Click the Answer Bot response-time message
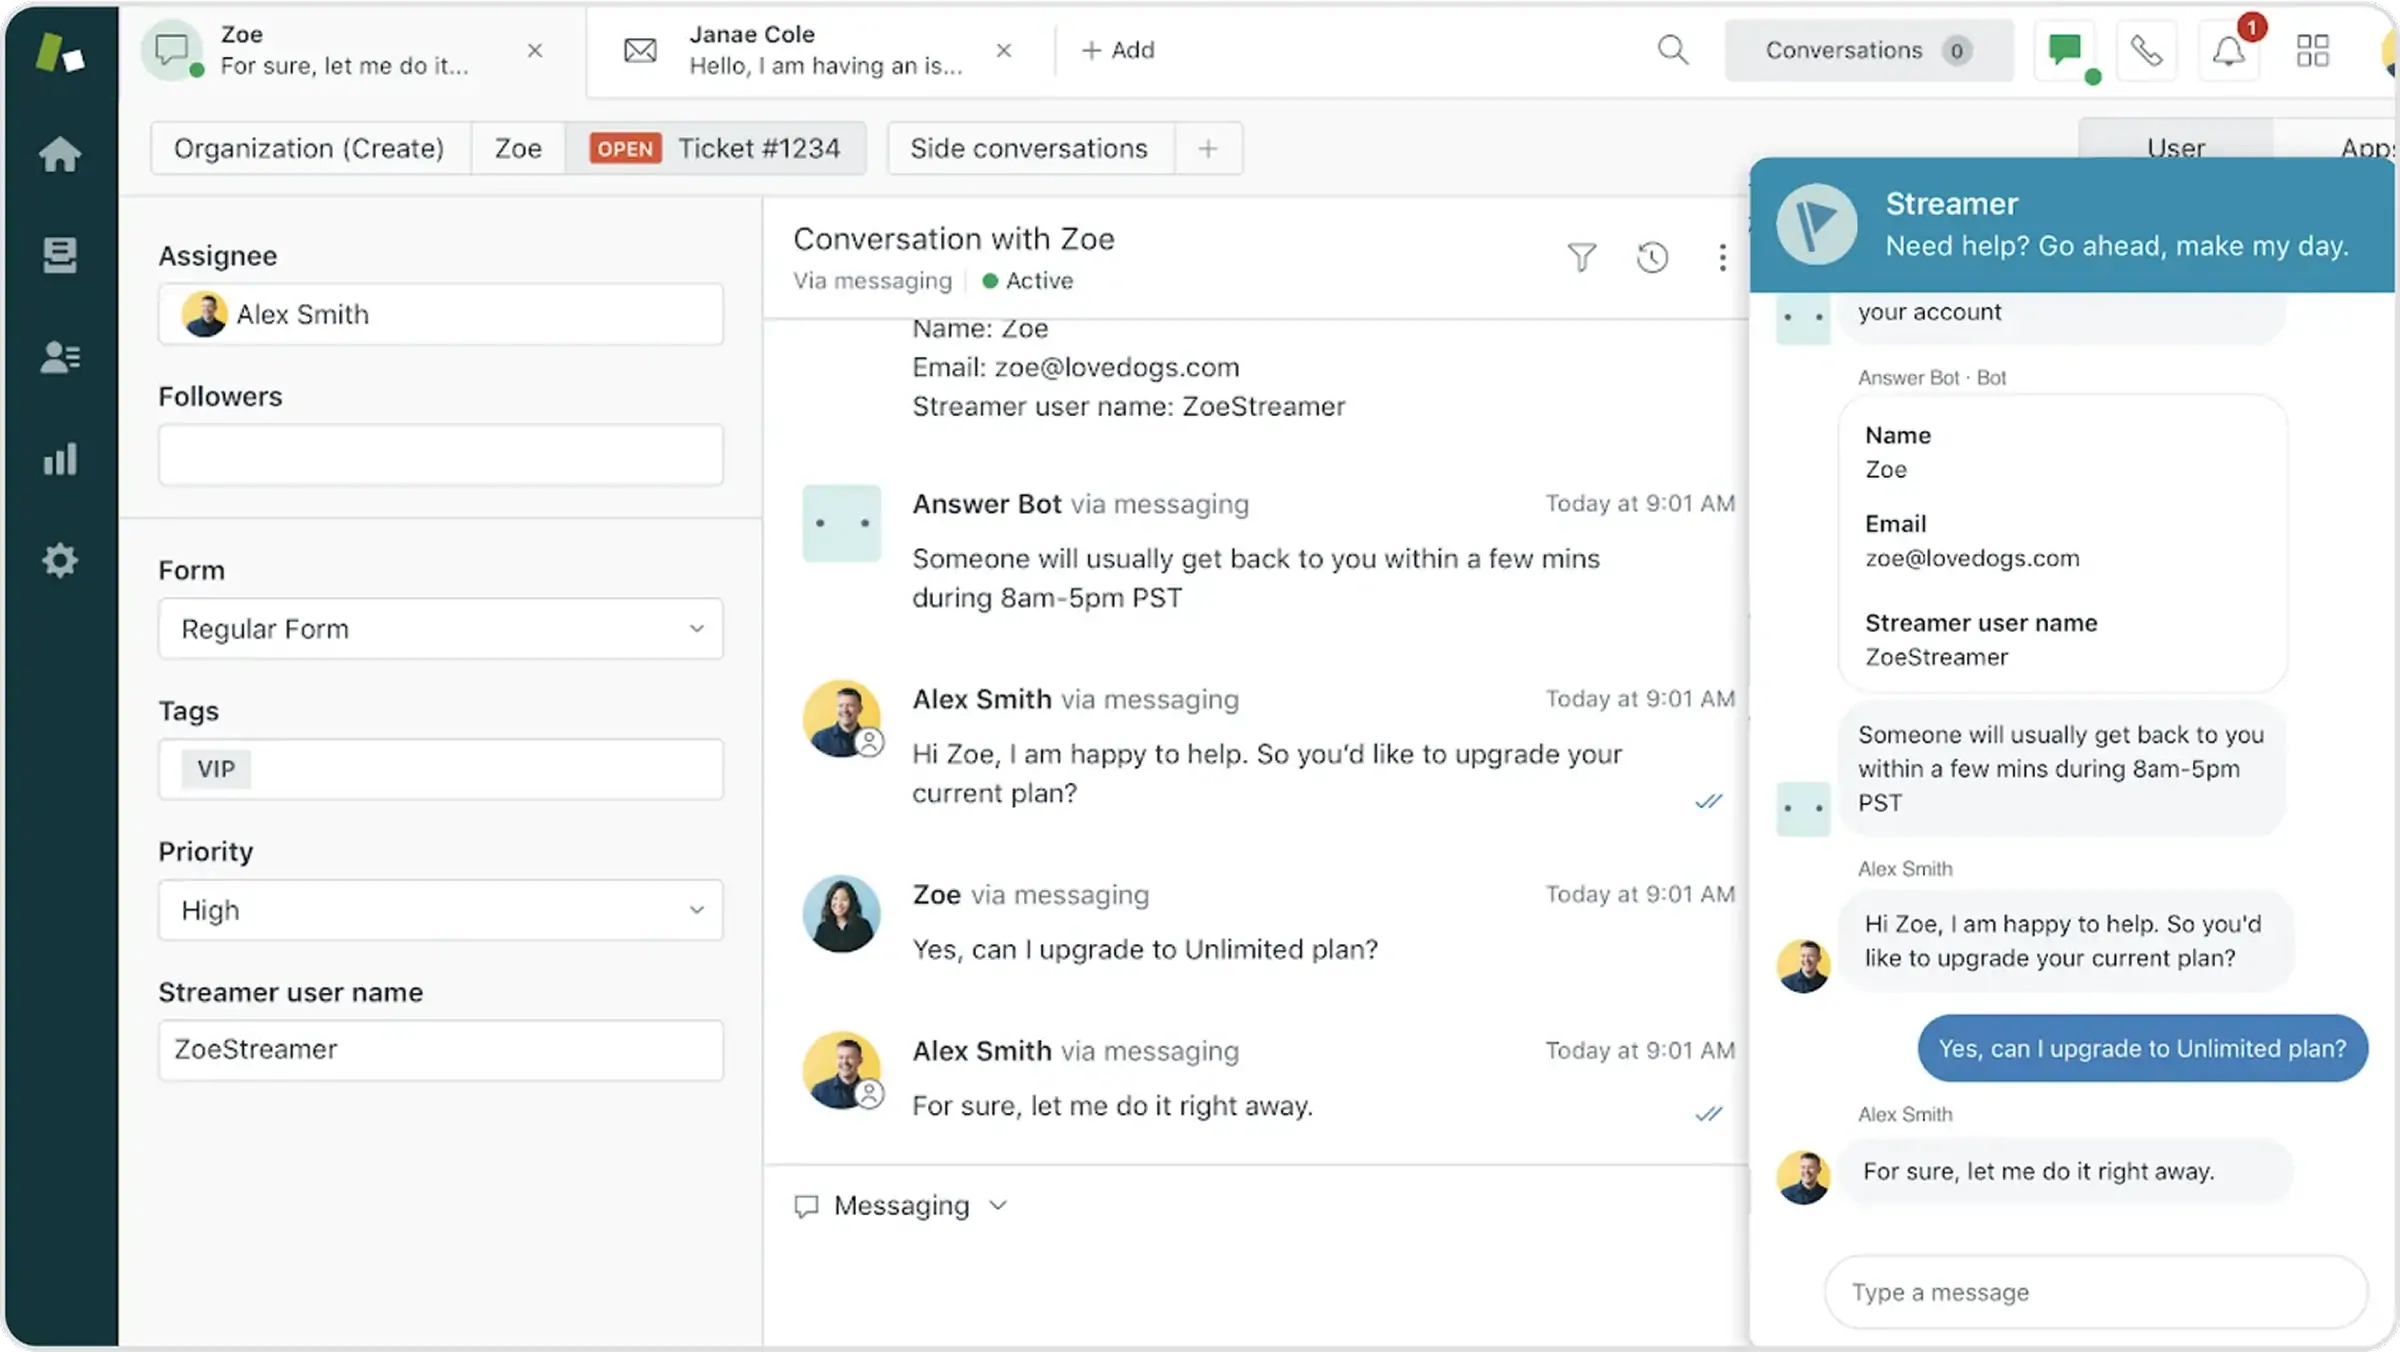 coord(1255,578)
